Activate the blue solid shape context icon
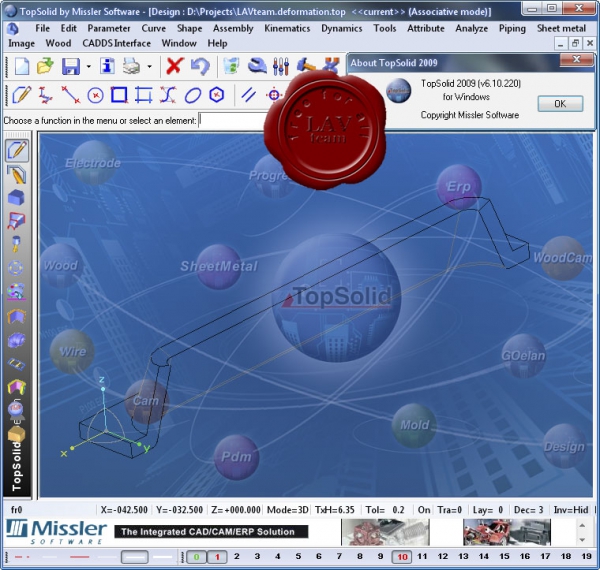Image resolution: width=600 pixels, height=570 pixels. tap(16, 197)
